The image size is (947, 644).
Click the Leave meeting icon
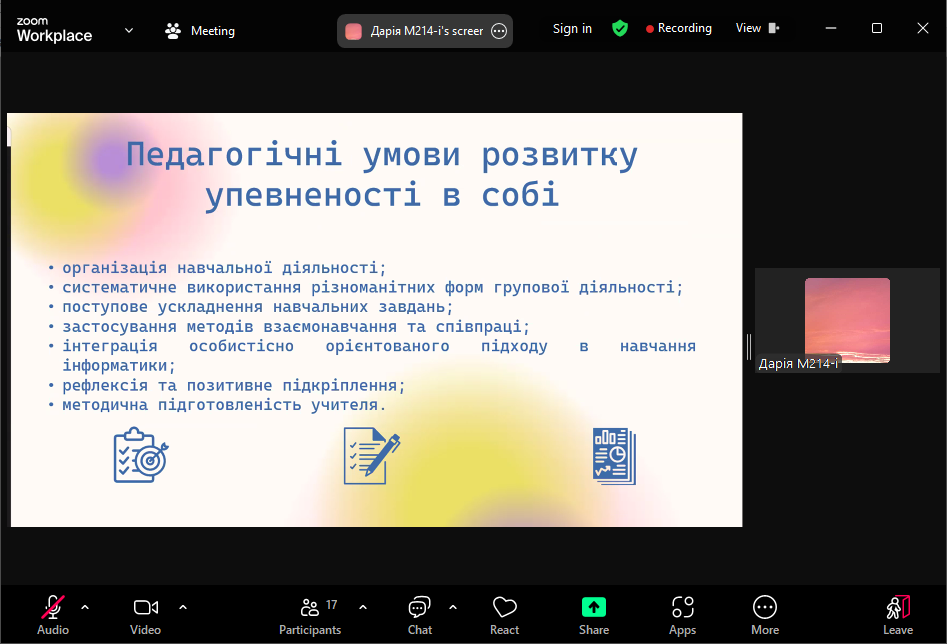(x=897, y=614)
